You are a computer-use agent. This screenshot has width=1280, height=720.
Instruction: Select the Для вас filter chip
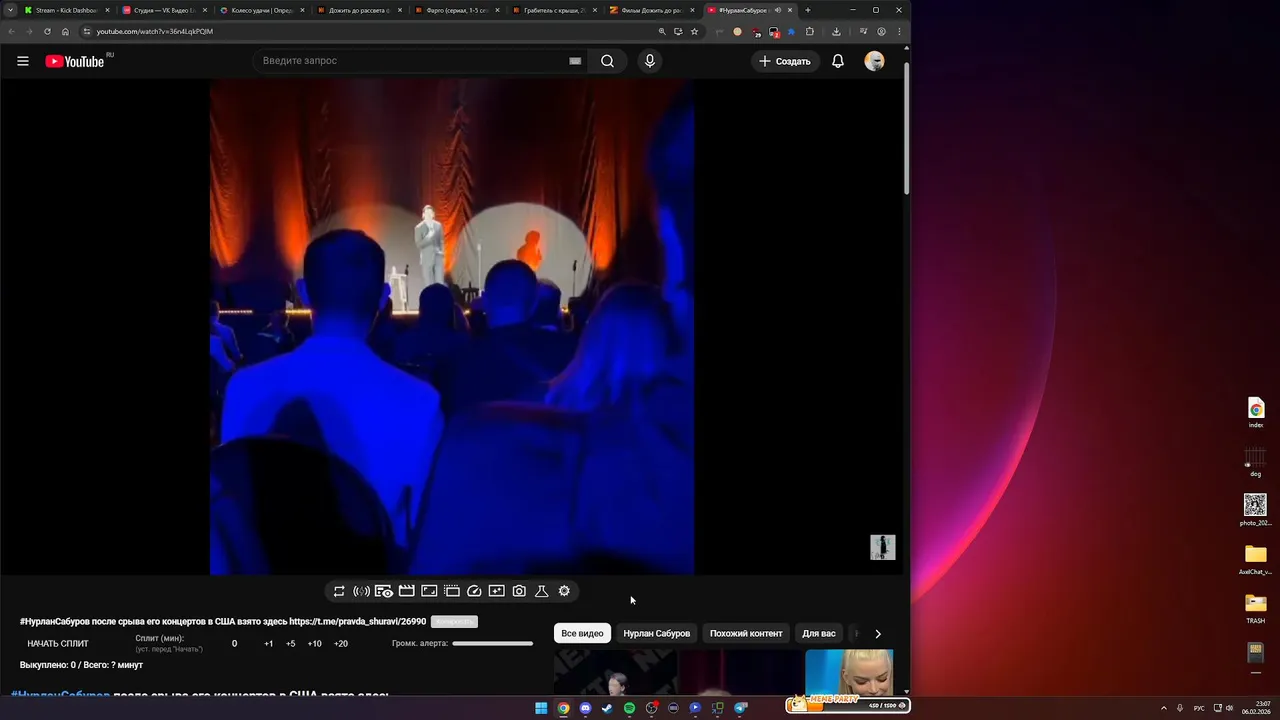(819, 633)
